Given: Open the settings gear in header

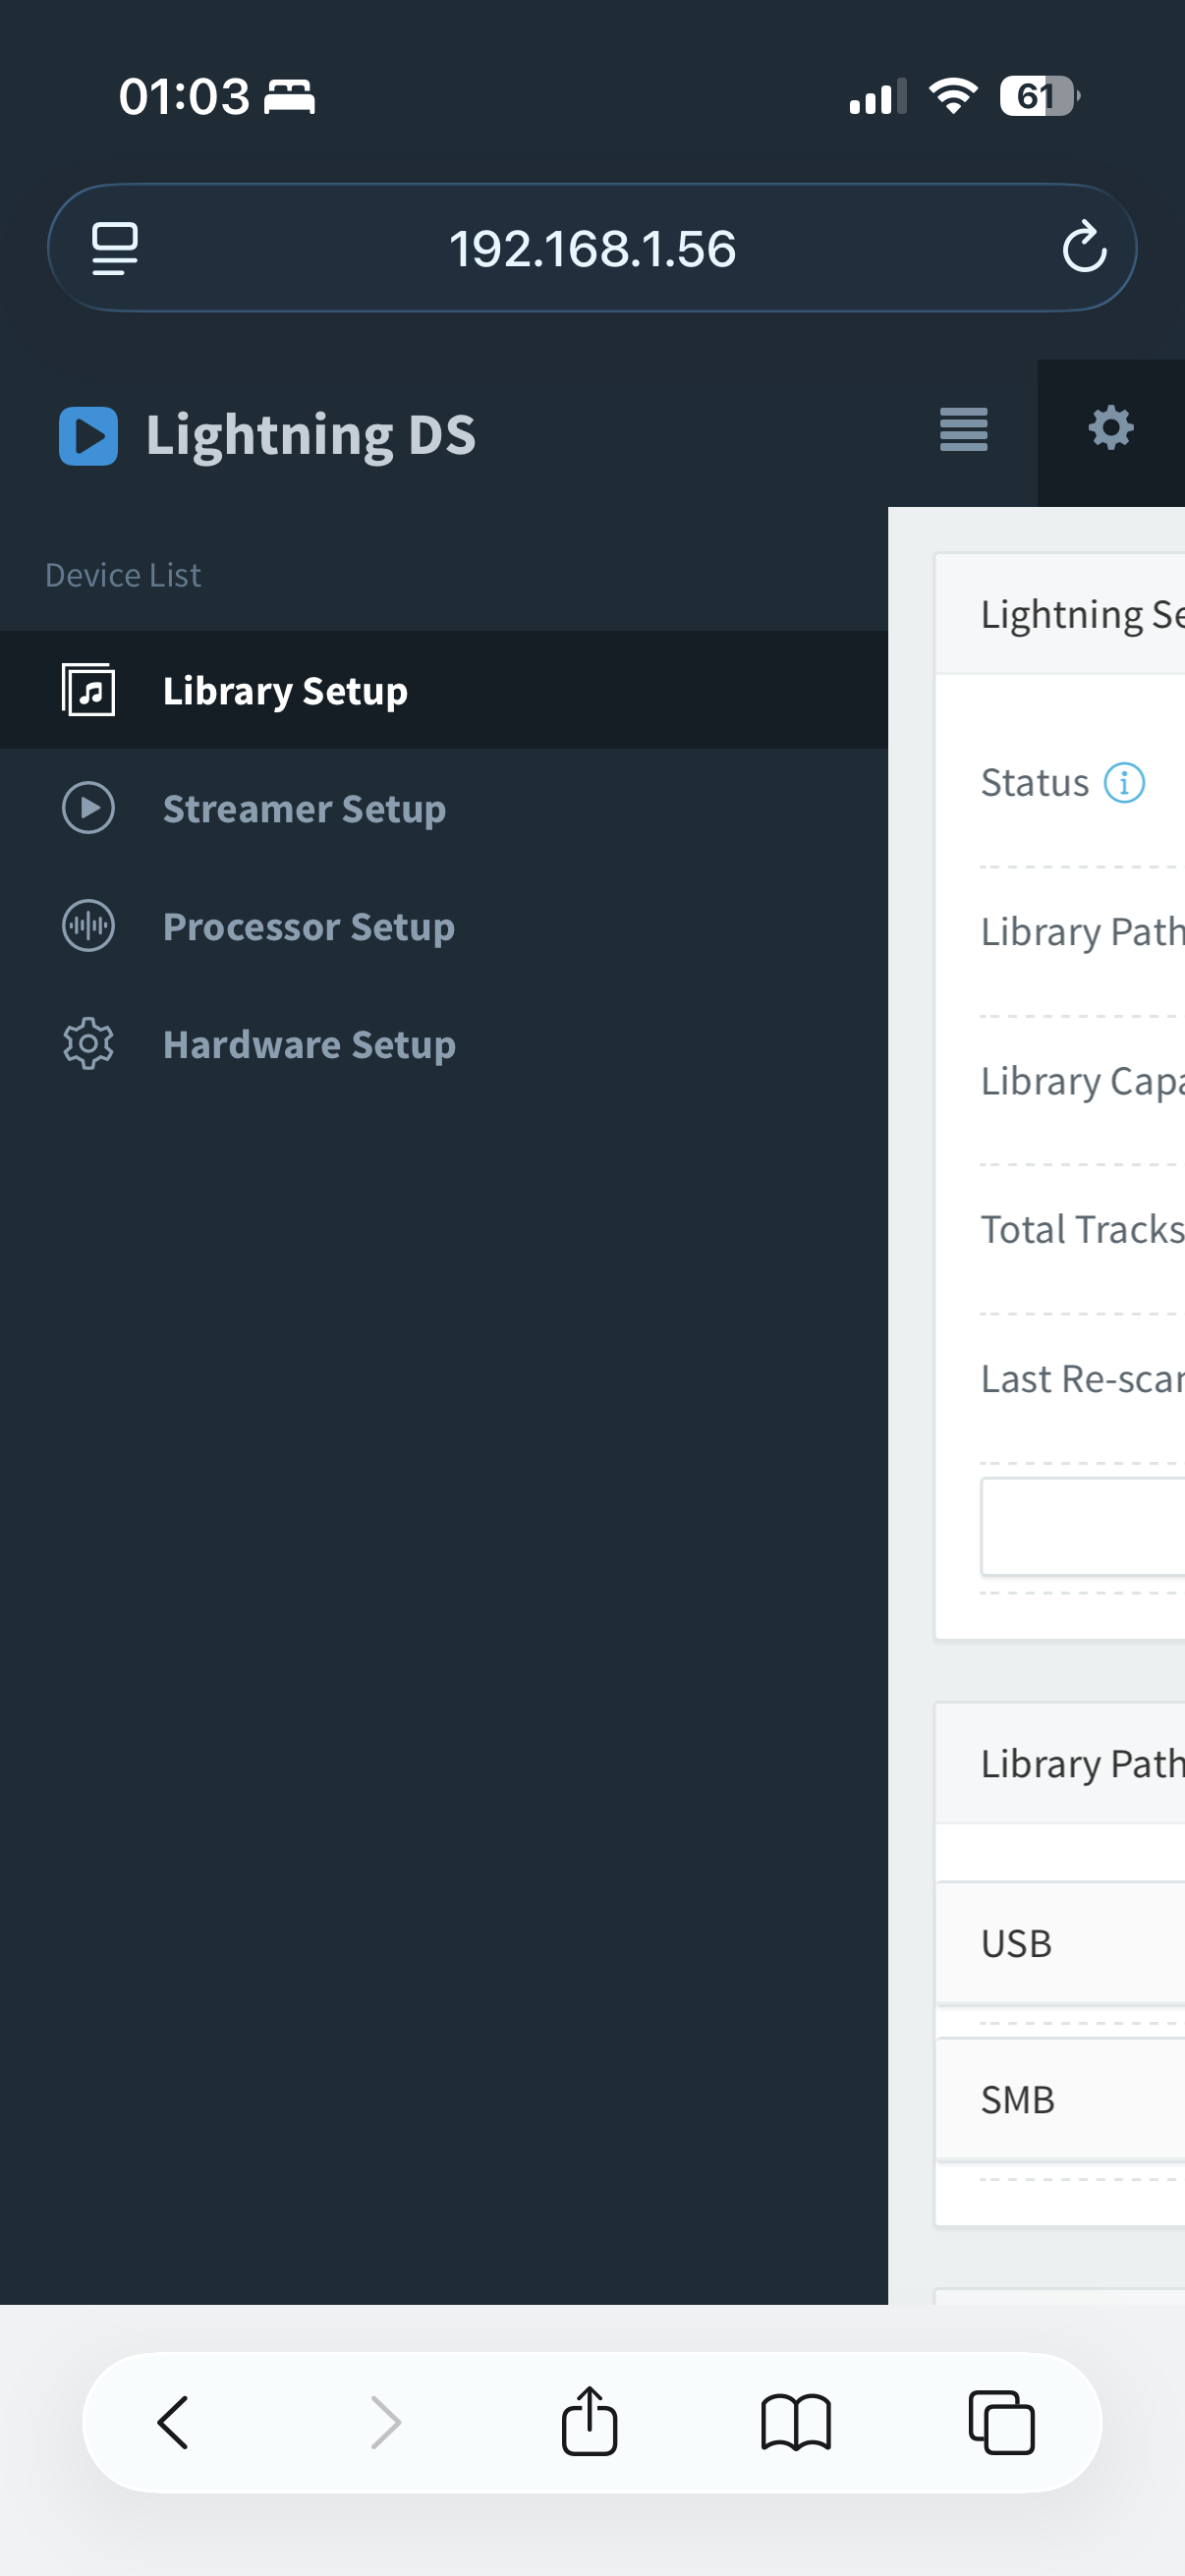Looking at the screenshot, I should (x=1110, y=428).
